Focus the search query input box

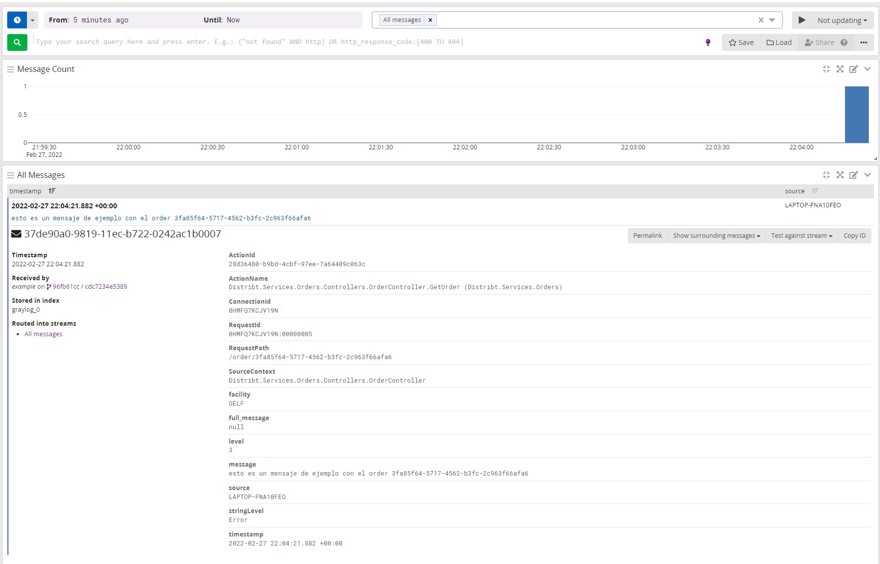365,42
